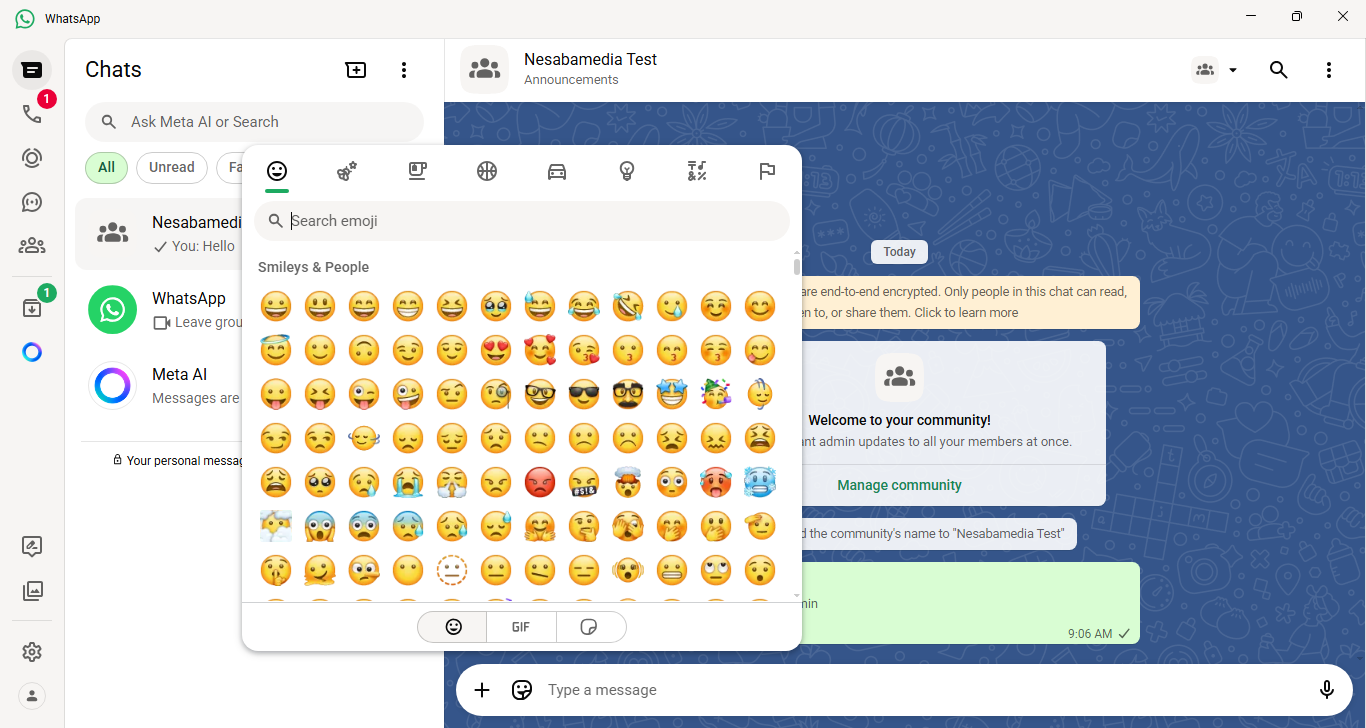Screen dimensions: 1366x728
Task: Select the Unread chat filter
Action: tap(171, 168)
